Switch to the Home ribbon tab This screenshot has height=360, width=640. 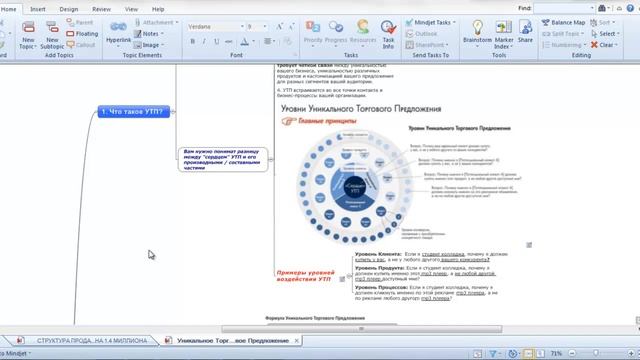pos(8,9)
